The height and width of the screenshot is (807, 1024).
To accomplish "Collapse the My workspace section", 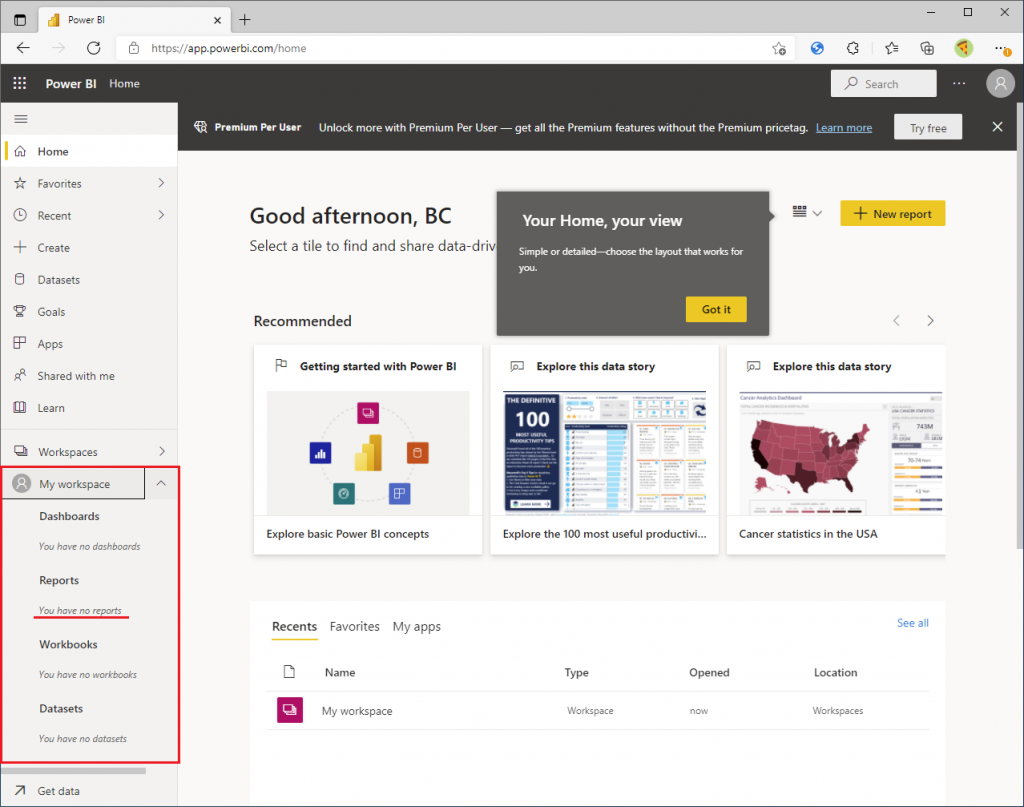I will click(x=161, y=483).
